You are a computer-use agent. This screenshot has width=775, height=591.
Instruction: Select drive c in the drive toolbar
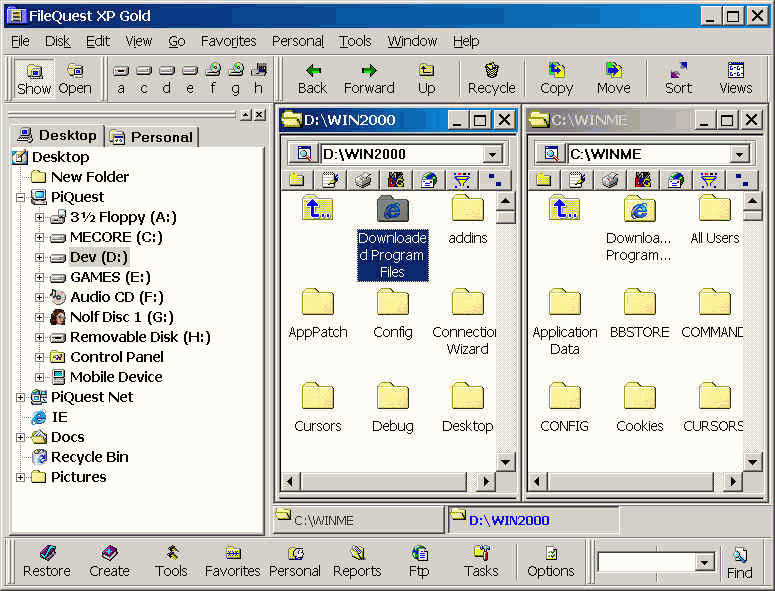[x=144, y=79]
